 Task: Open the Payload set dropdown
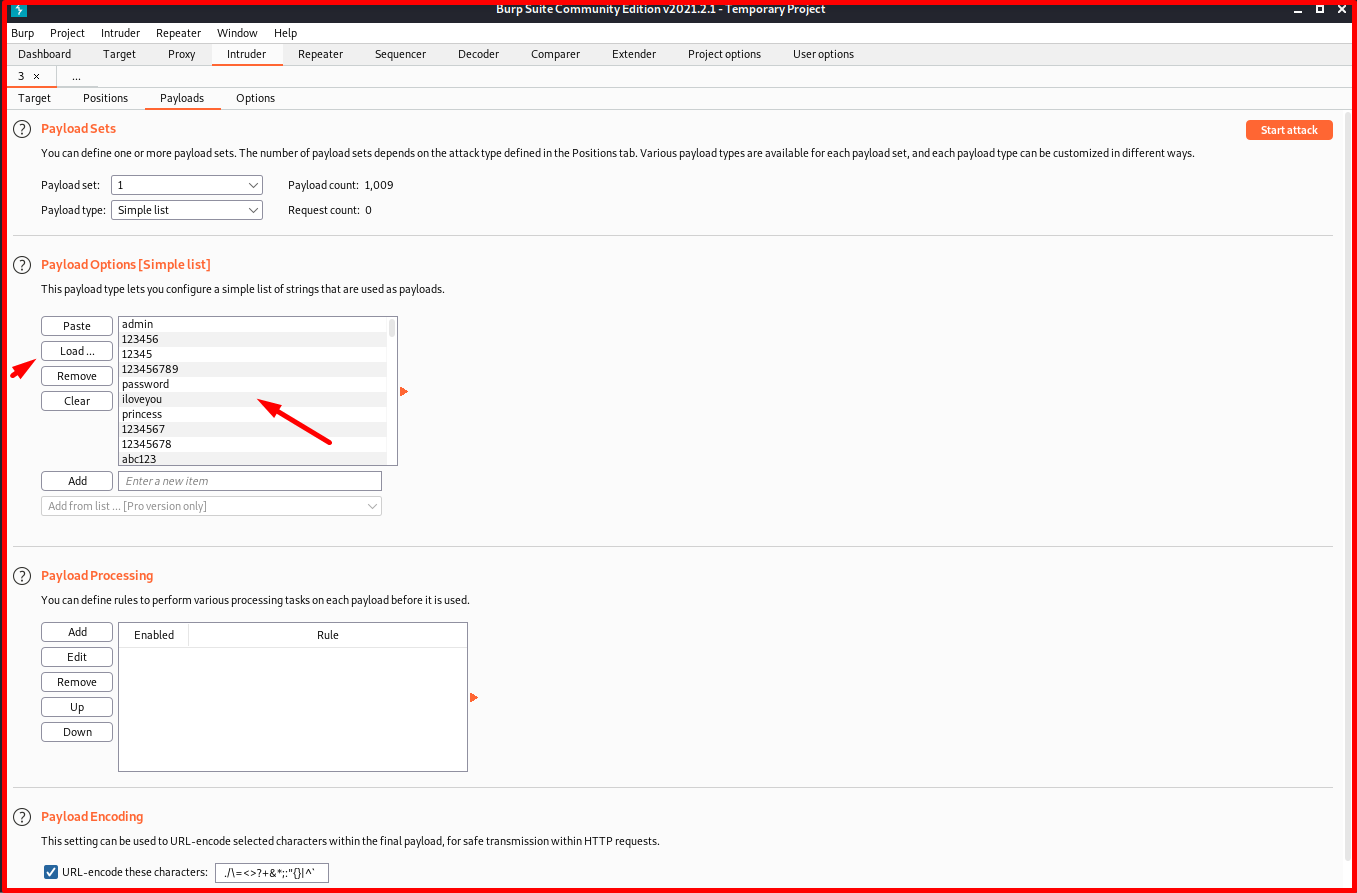pyautogui.click(x=186, y=185)
